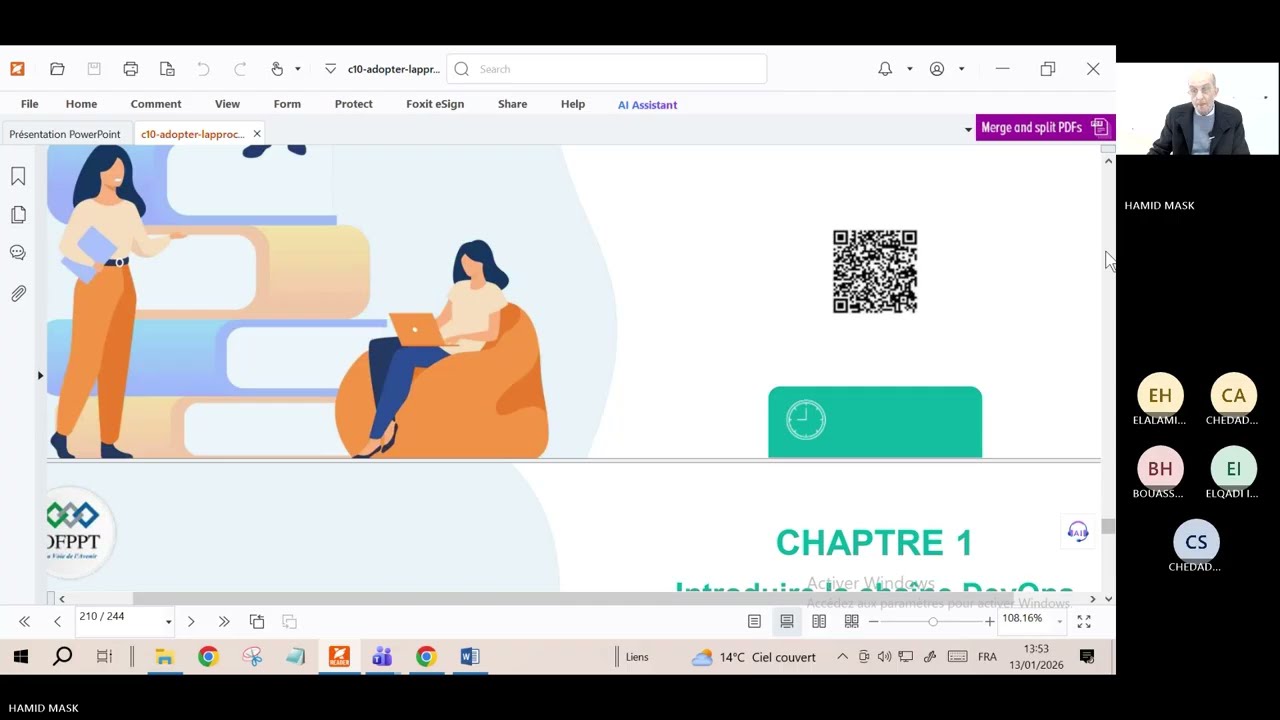This screenshot has width=1280, height=720.
Task: Click the volume speaker tray icon
Action: pyautogui.click(x=884, y=657)
